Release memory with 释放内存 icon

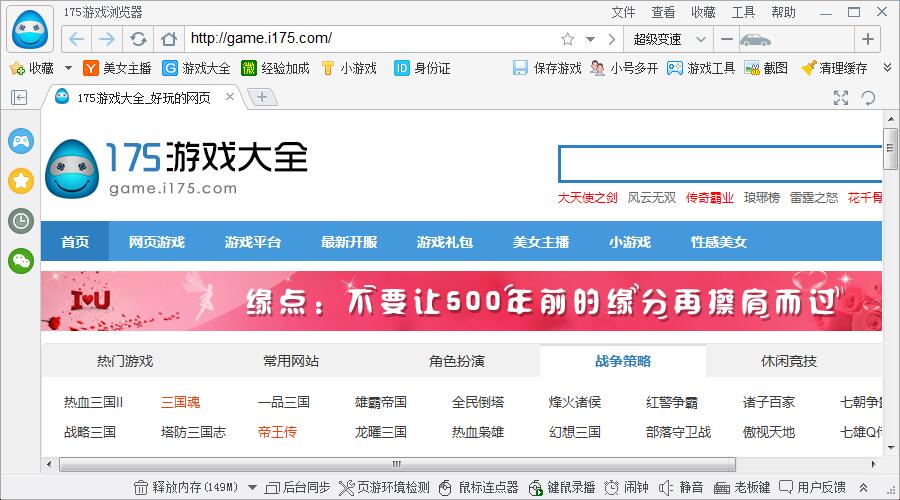[x=141, y=488]
